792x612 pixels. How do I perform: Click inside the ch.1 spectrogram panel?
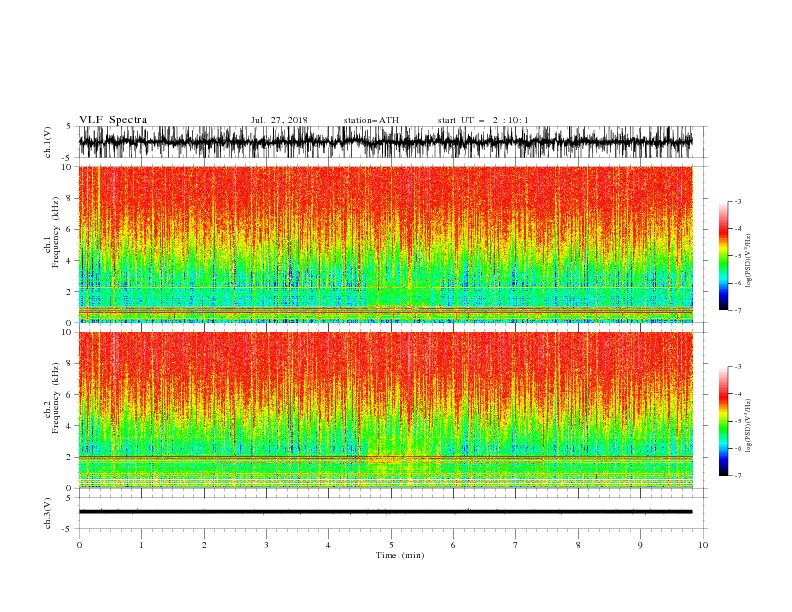[385, 244]
